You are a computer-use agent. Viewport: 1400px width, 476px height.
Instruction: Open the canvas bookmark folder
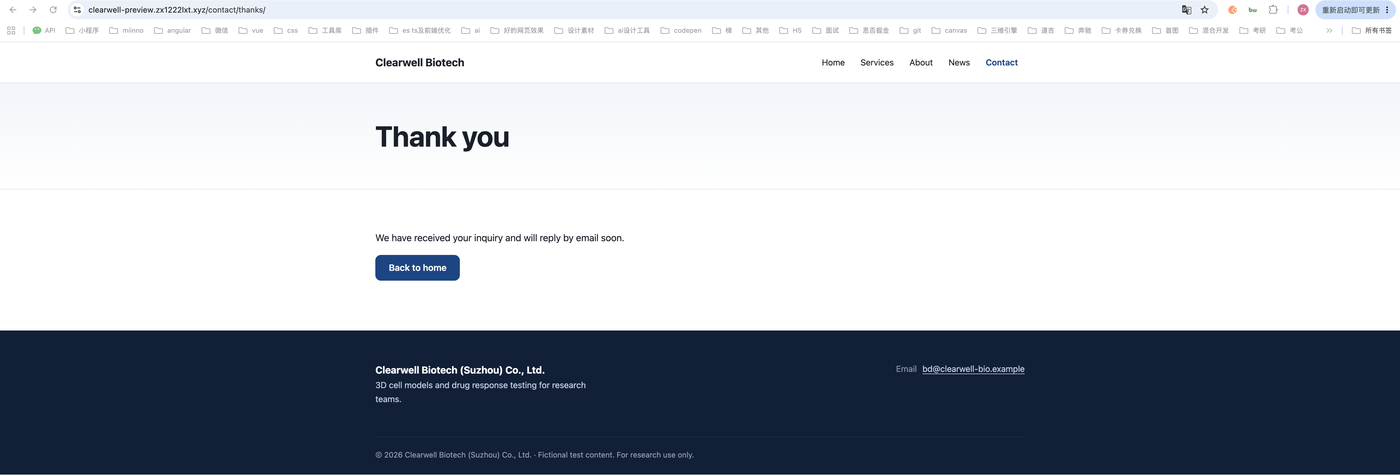(949, 30)
